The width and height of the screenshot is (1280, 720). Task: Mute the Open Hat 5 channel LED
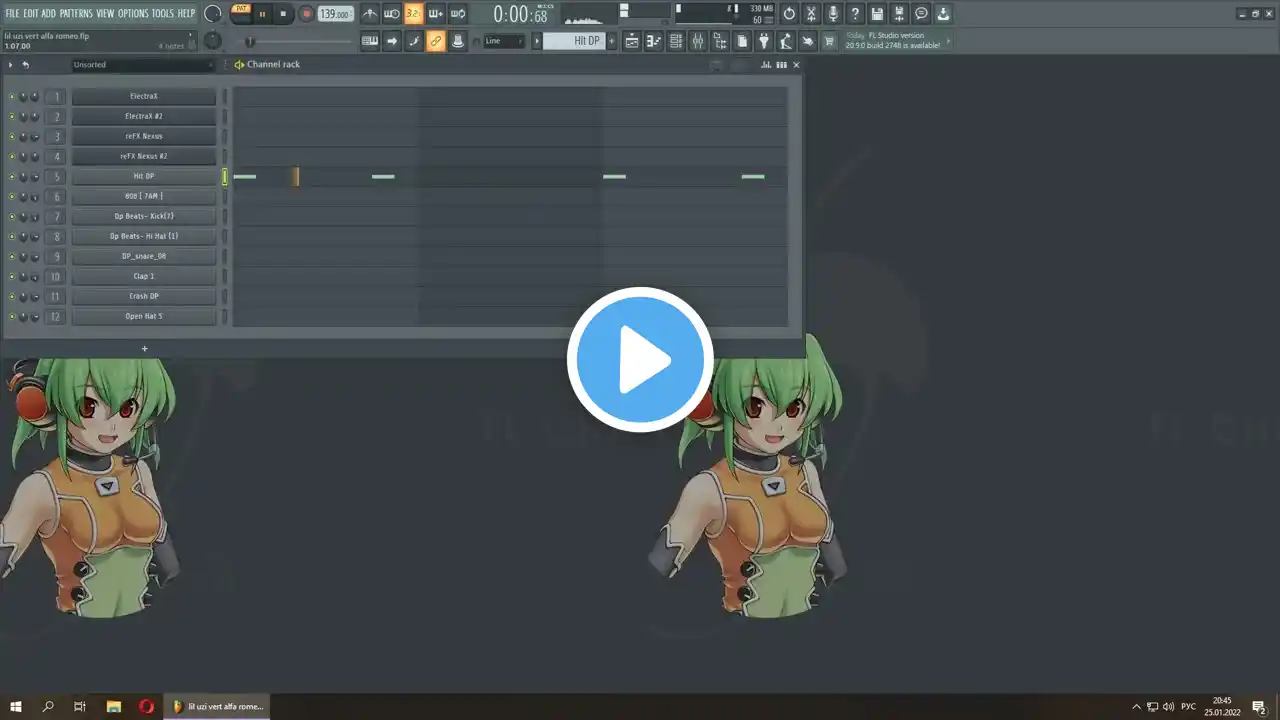(x=12, y=317)
